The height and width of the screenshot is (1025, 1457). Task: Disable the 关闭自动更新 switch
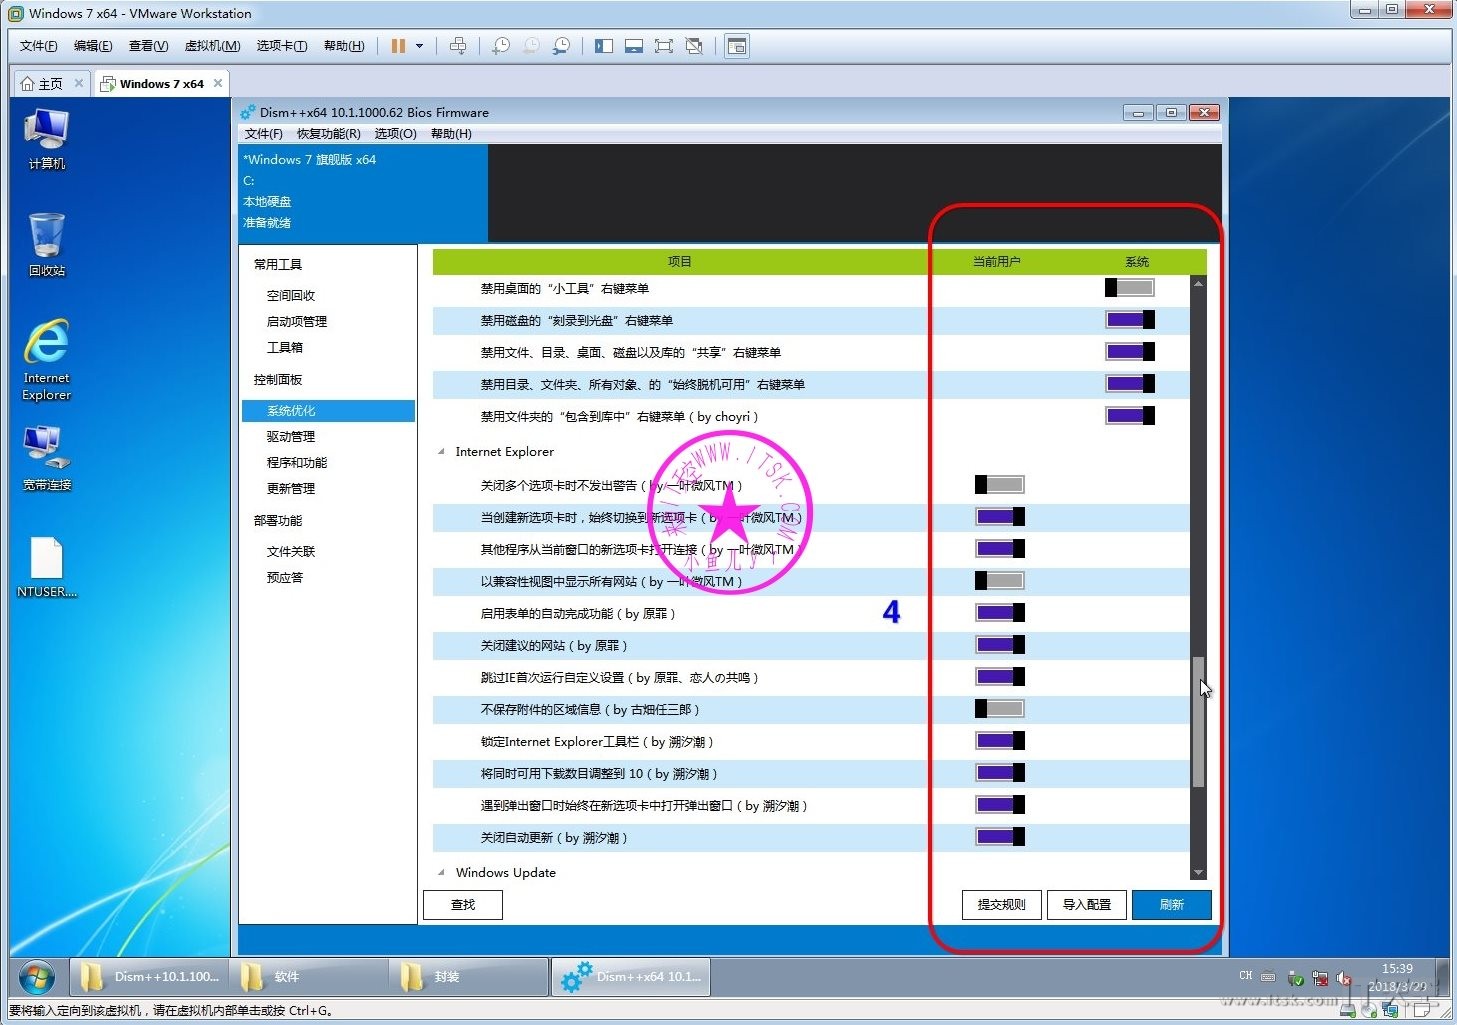[x=999, y=837]
